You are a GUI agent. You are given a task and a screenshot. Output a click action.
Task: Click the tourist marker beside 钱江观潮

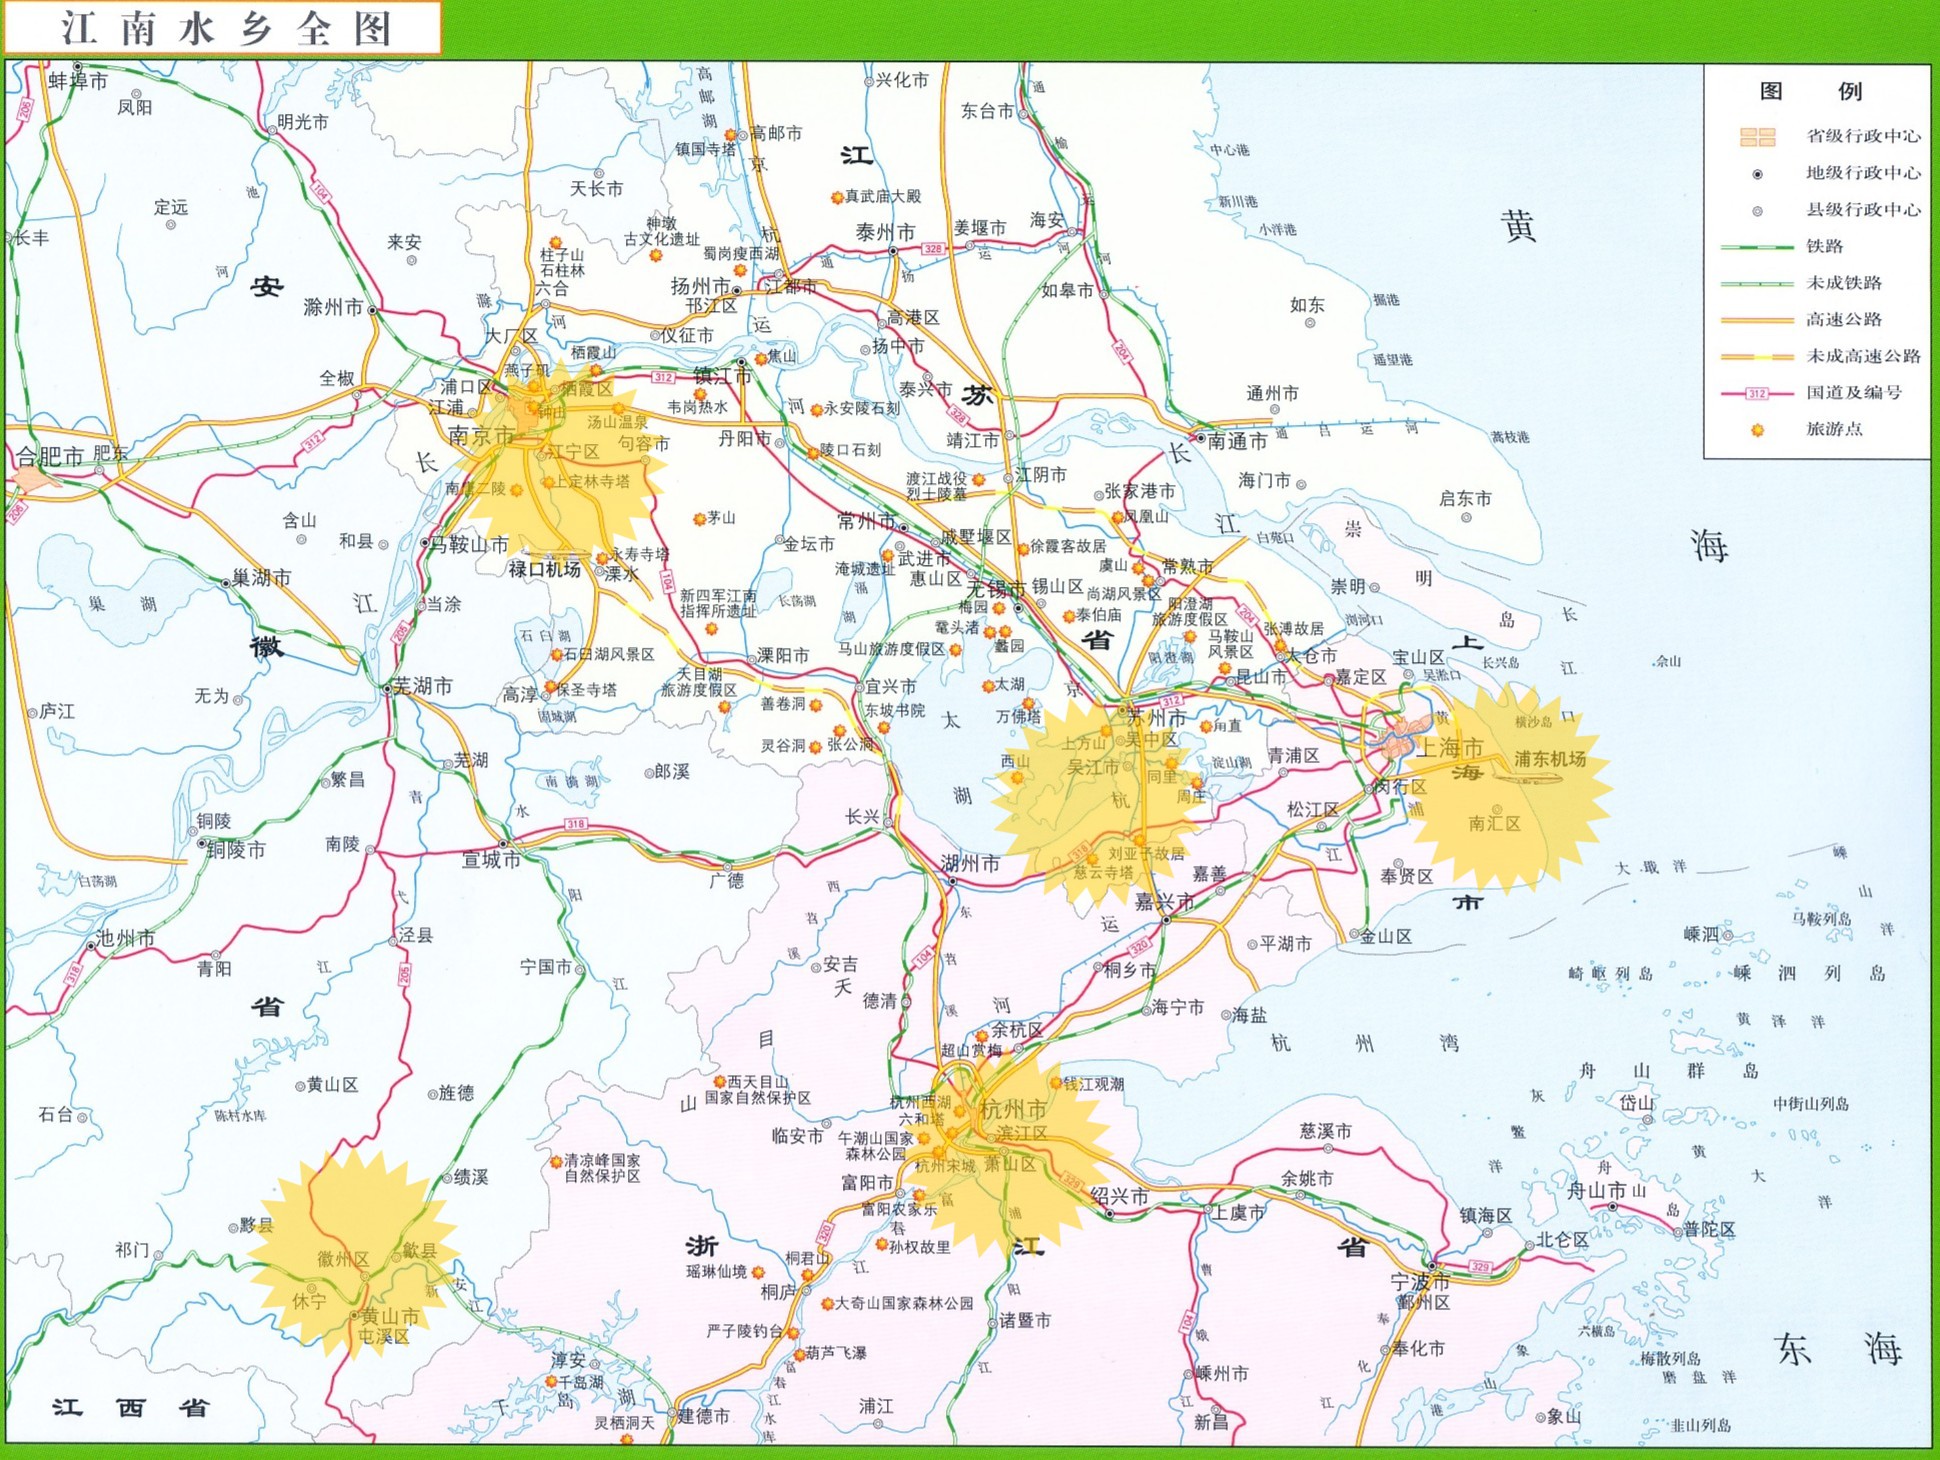coord(1055,1083)
